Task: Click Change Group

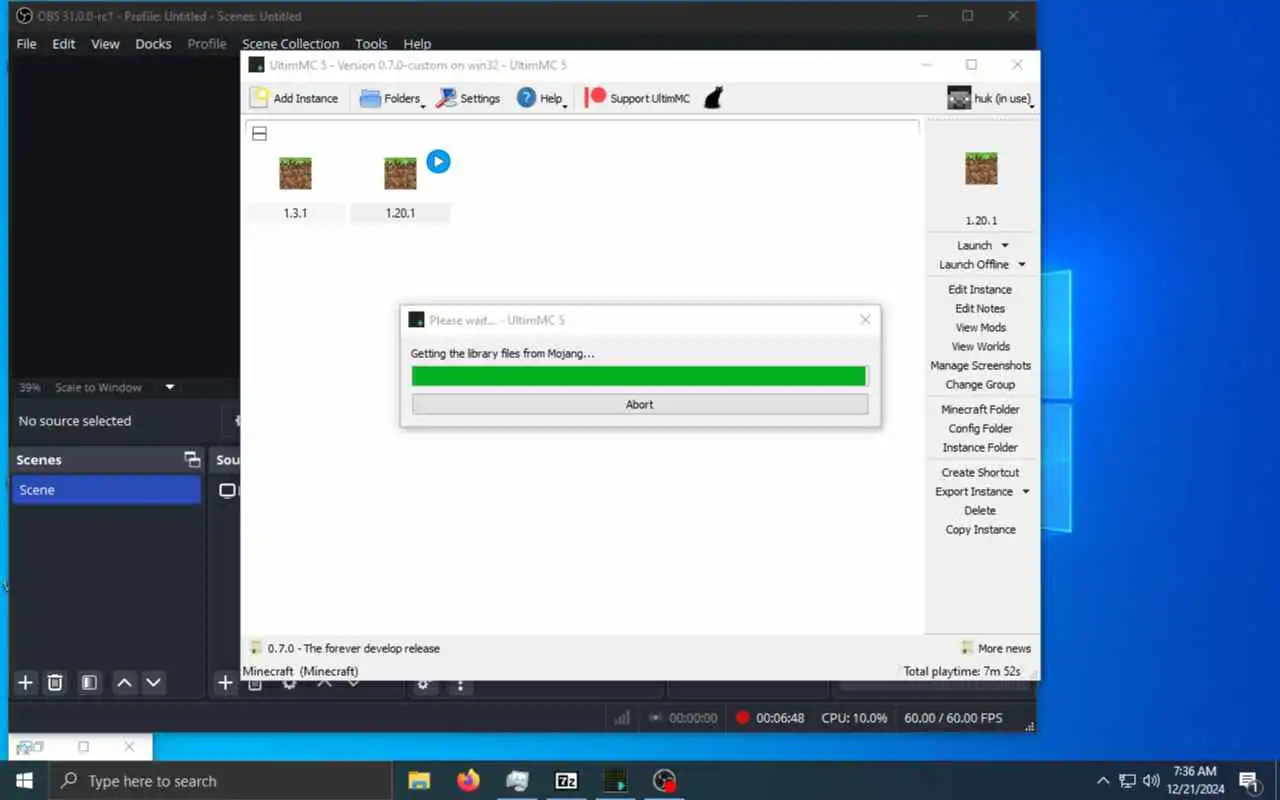Action: pyautogui.click(x=980, y=384)
